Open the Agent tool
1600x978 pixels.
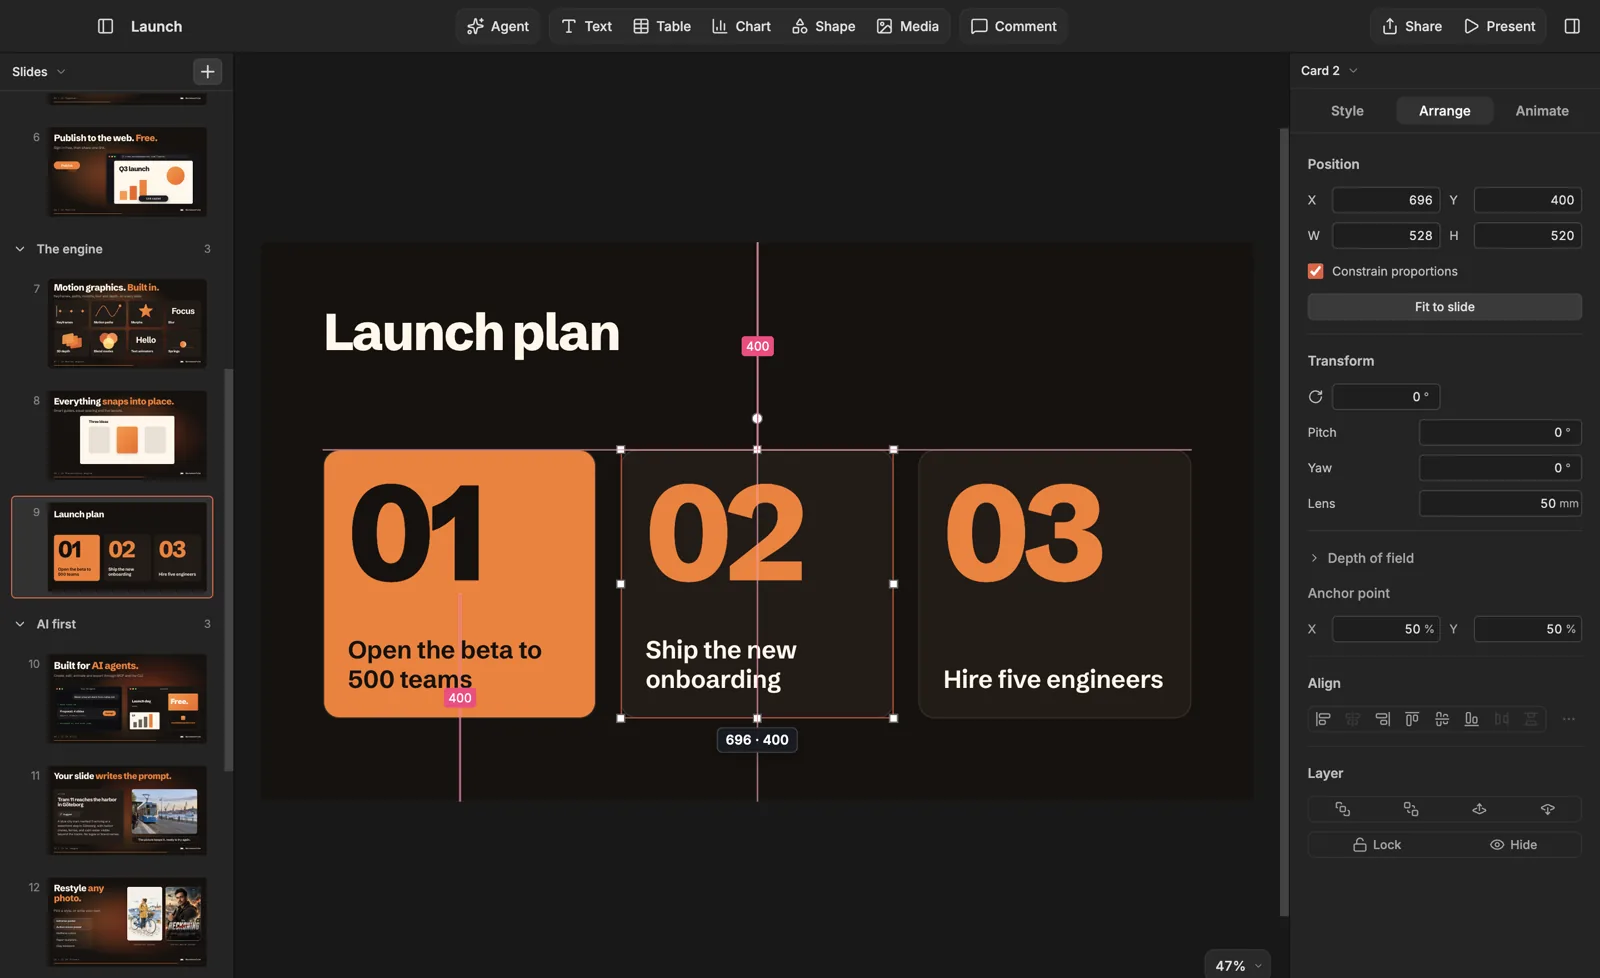pyautogui.click(x=498, y=26)
